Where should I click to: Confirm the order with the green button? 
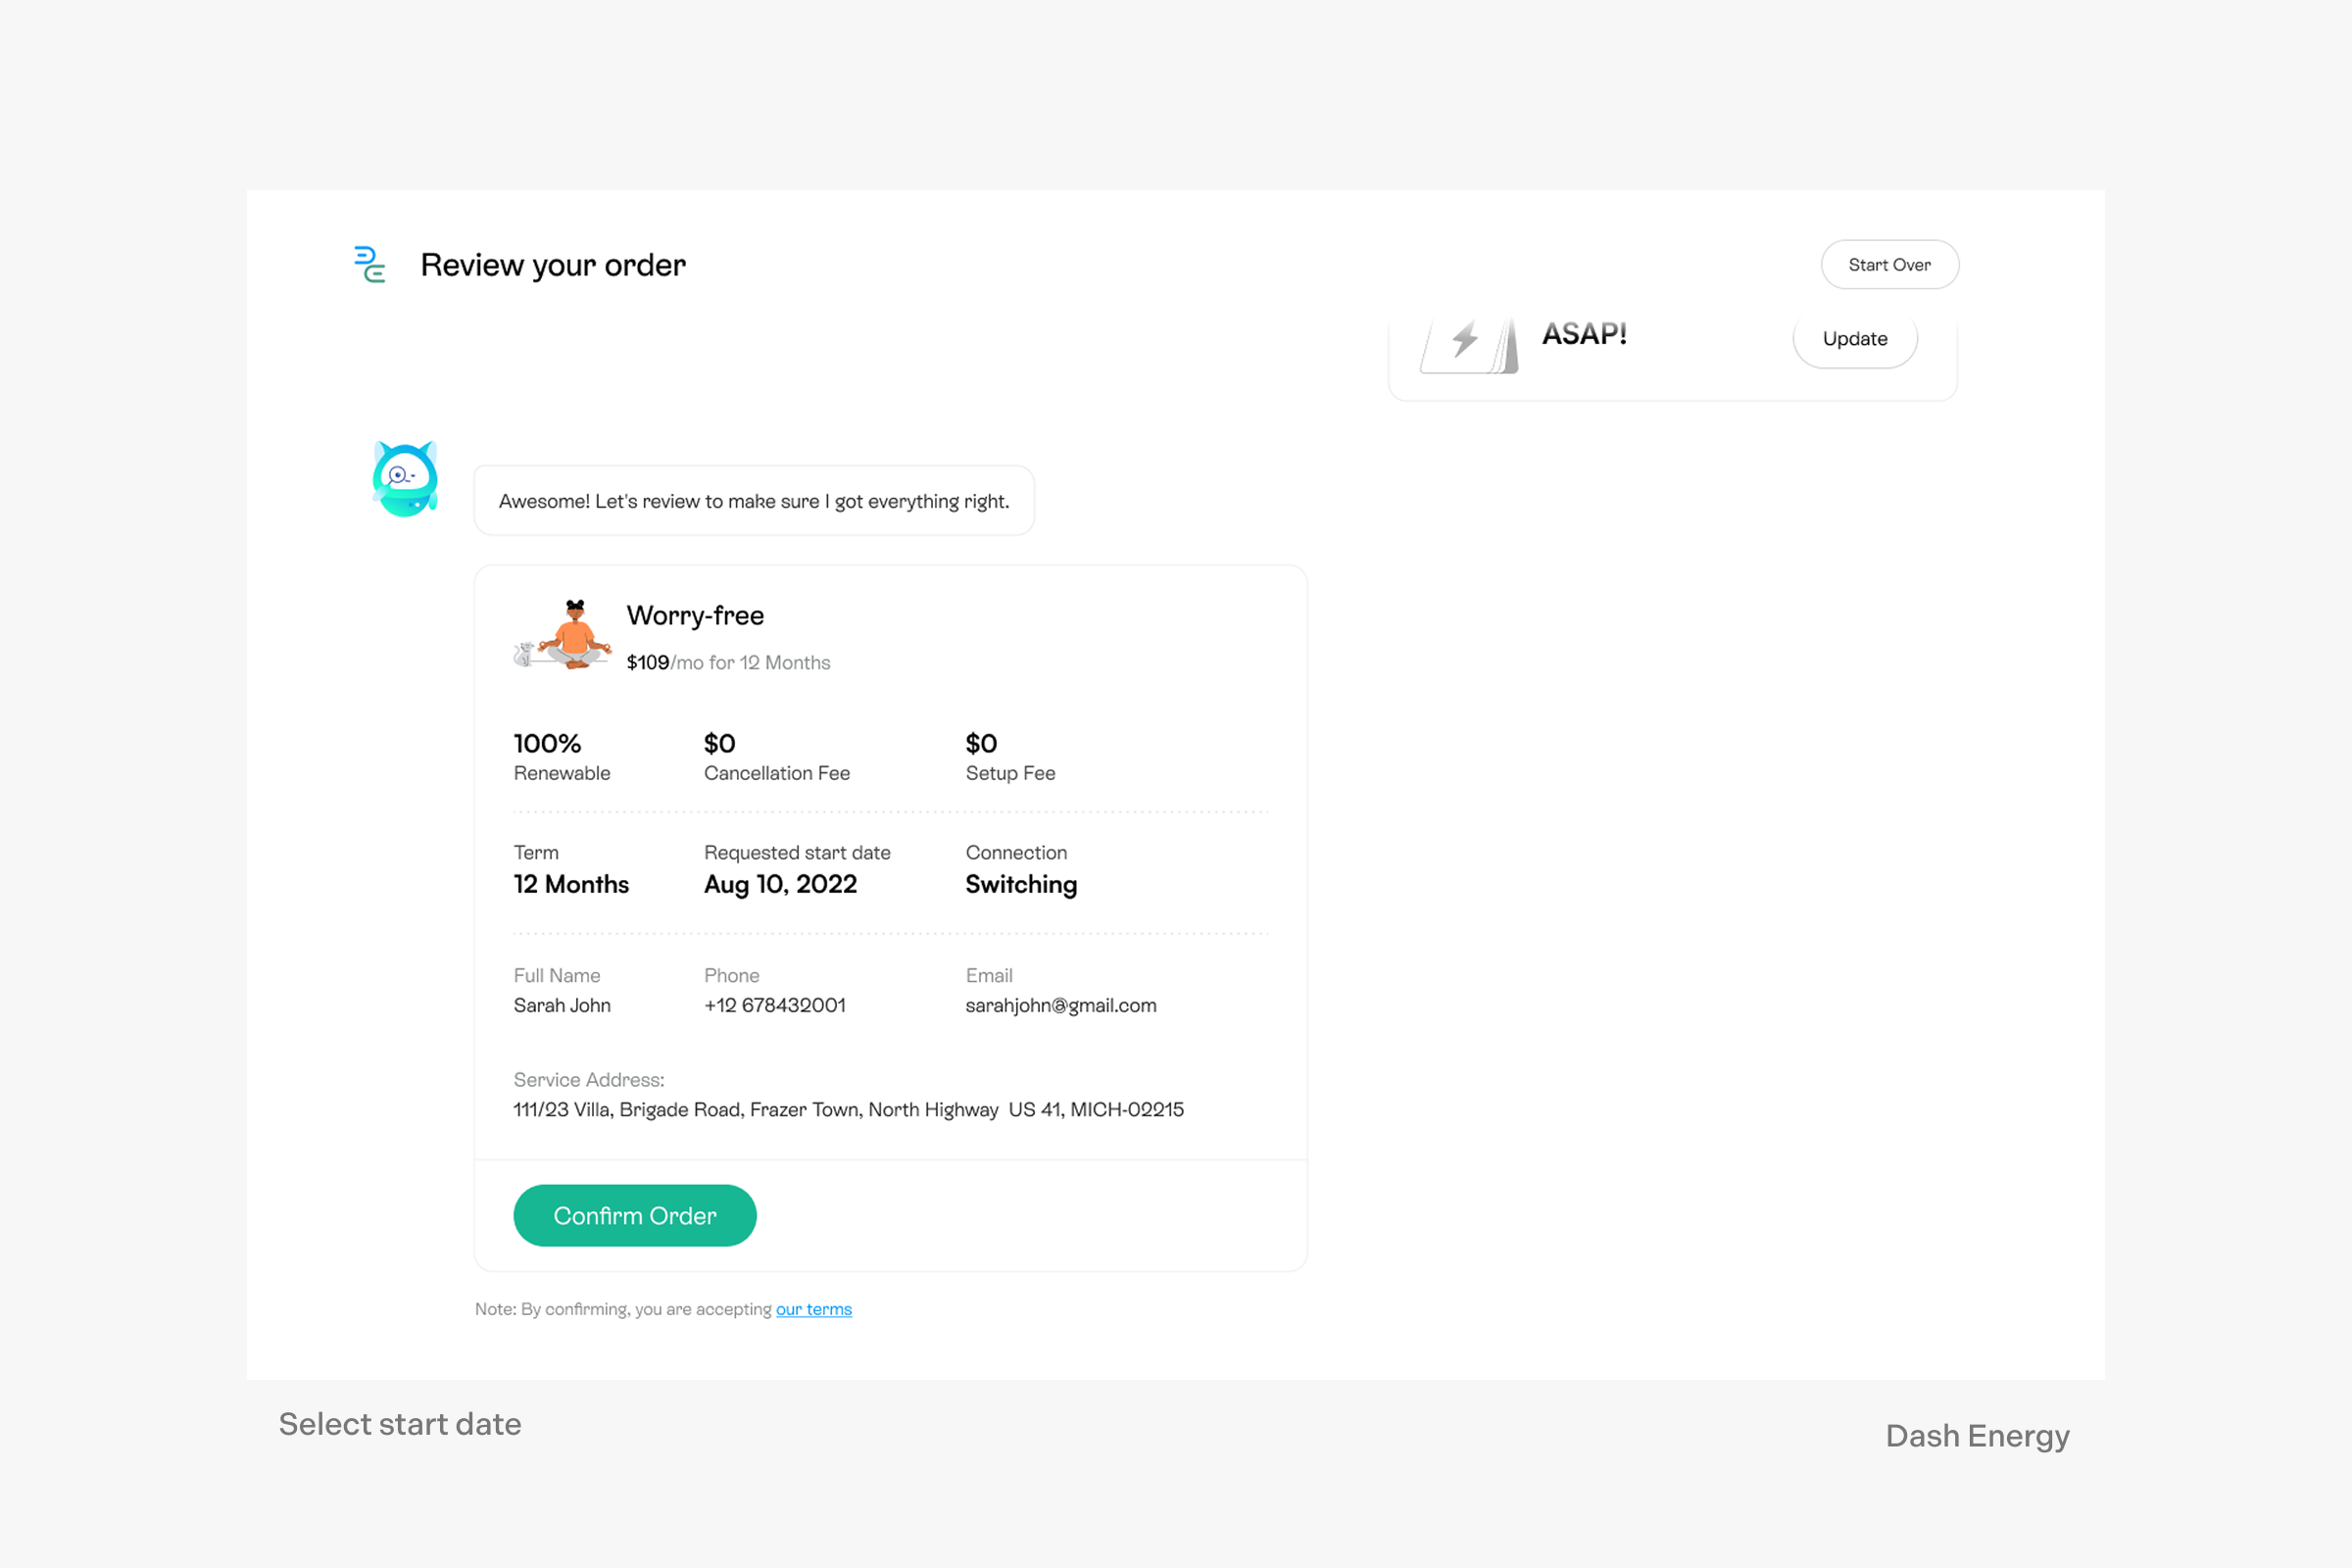pos(634,1215)
